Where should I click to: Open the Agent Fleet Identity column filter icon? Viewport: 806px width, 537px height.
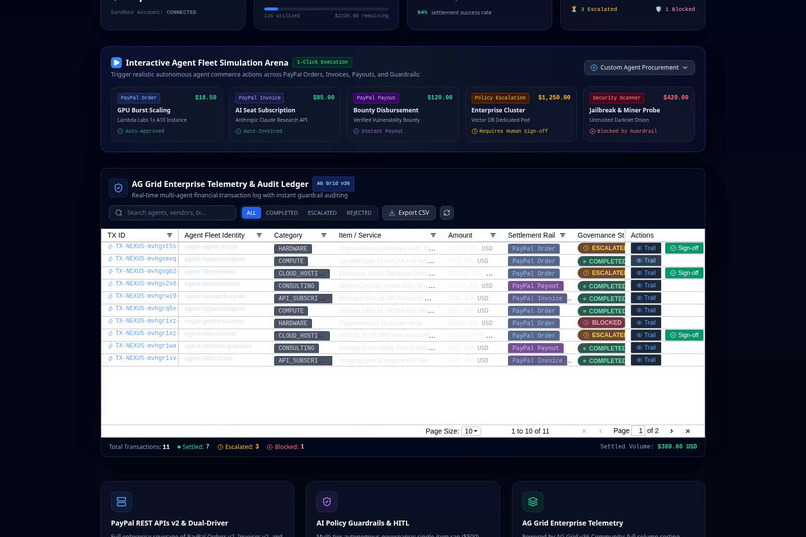click(259, 235)
